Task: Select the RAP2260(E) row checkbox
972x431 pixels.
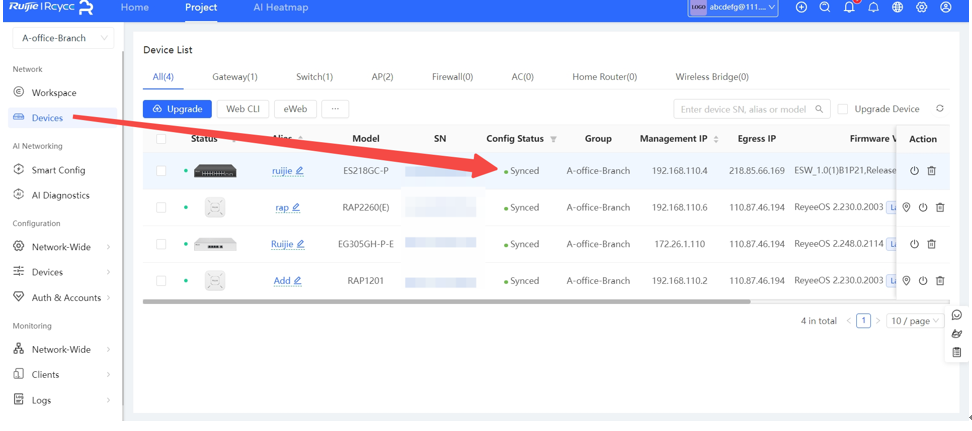Action: tap(161, 208)
